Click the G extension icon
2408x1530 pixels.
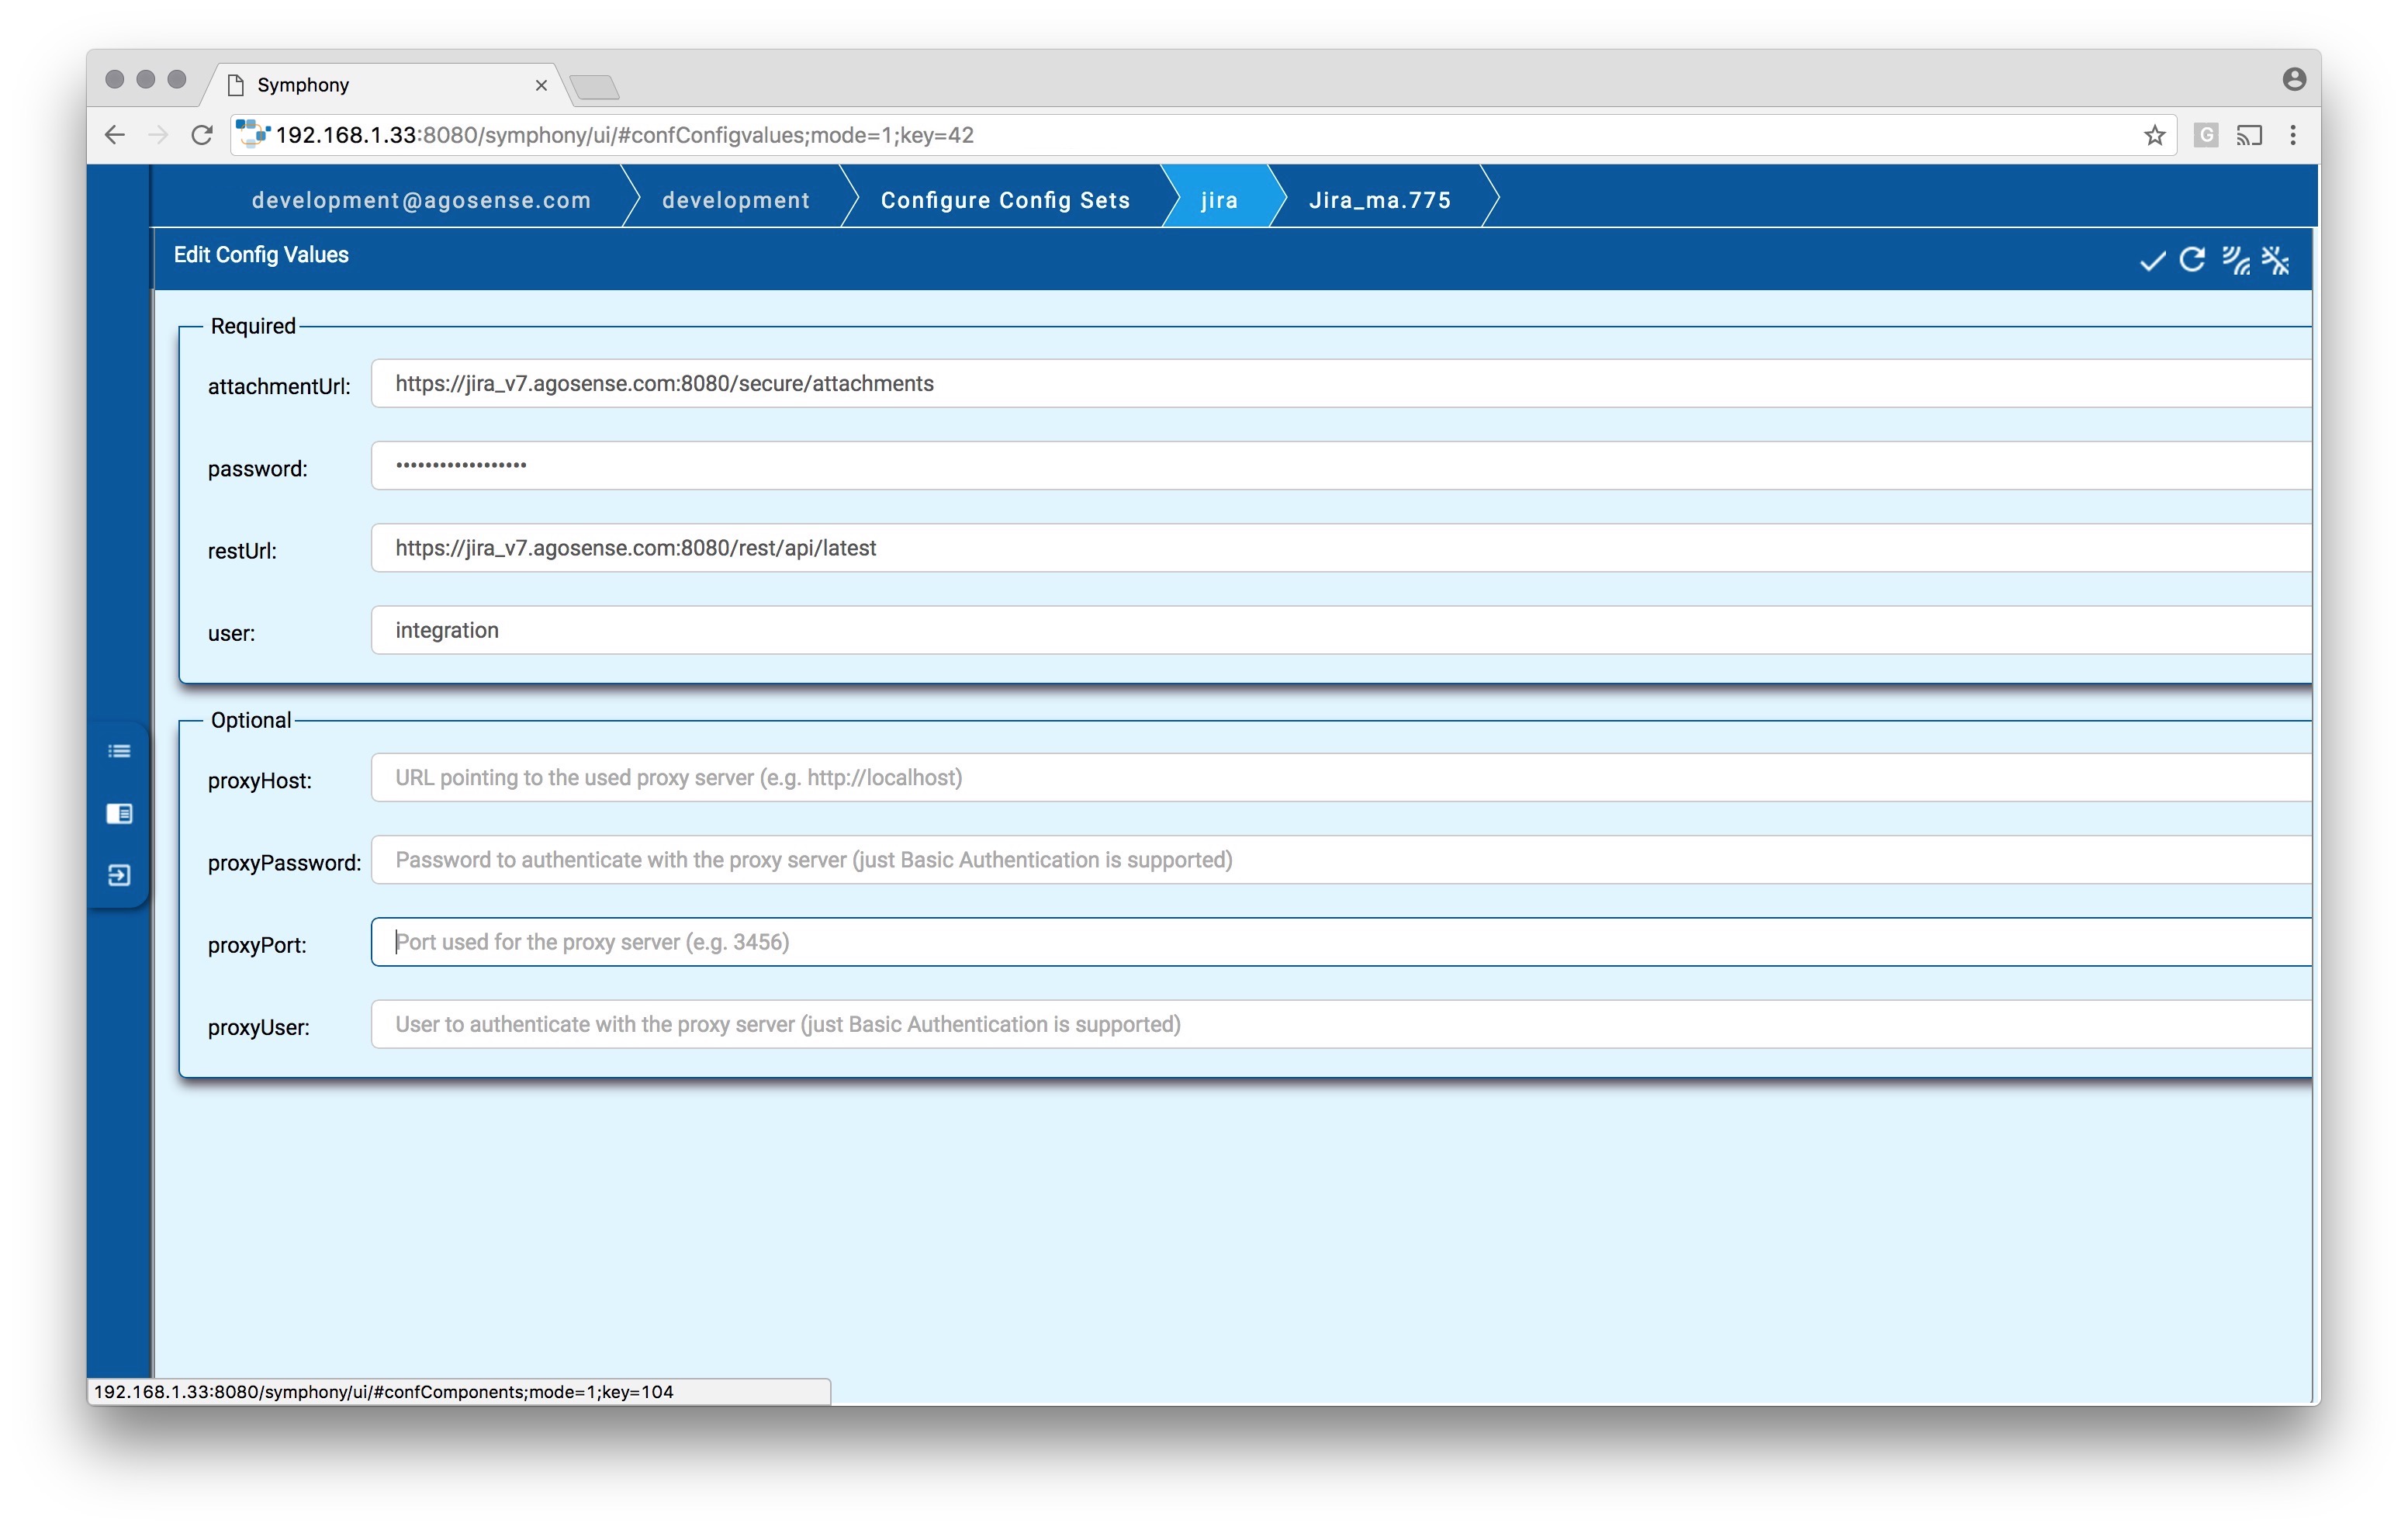2206,135
